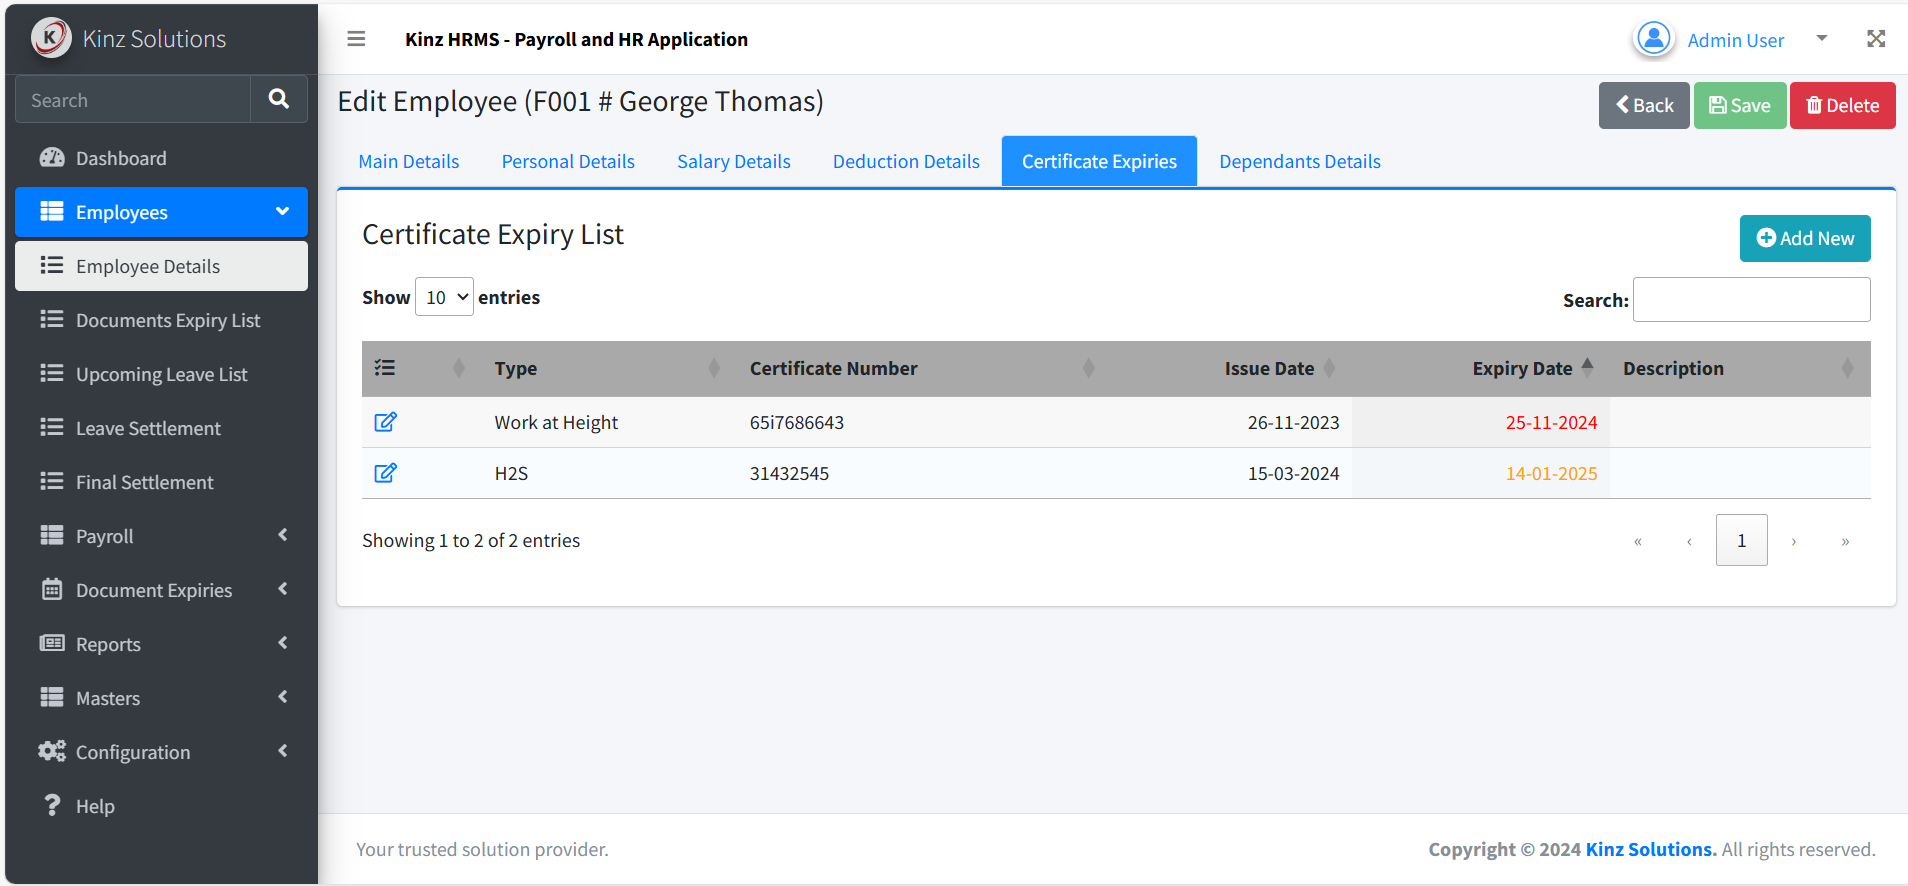
Task: Expand the Reports submenu chevron
Action: tap(283, 643)
